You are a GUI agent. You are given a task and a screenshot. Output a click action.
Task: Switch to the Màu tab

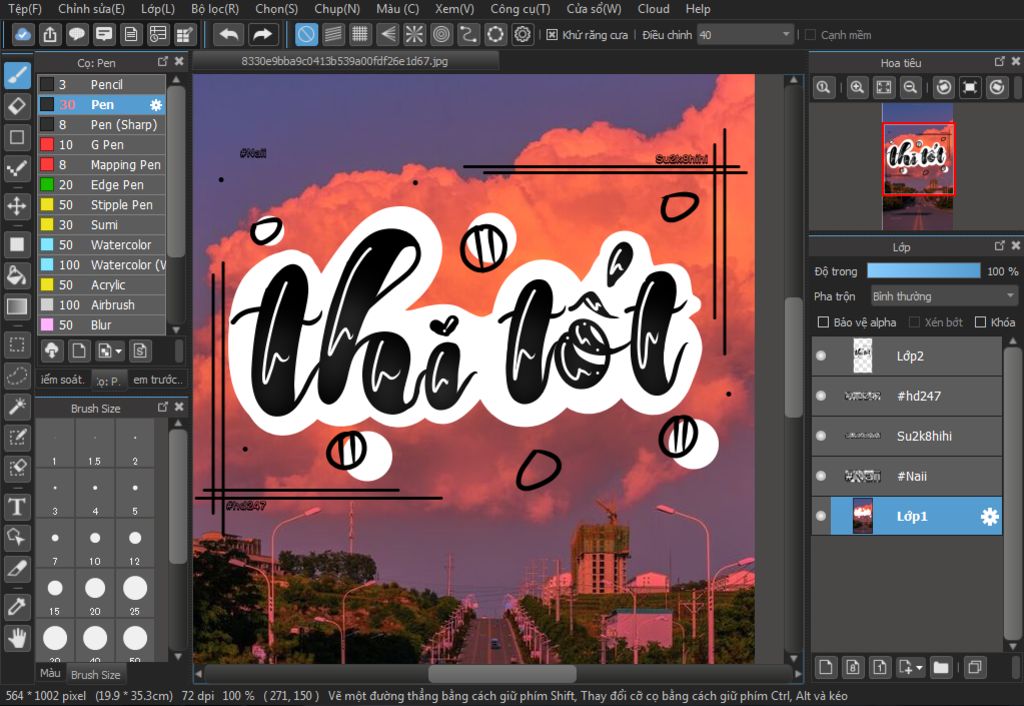50,673
